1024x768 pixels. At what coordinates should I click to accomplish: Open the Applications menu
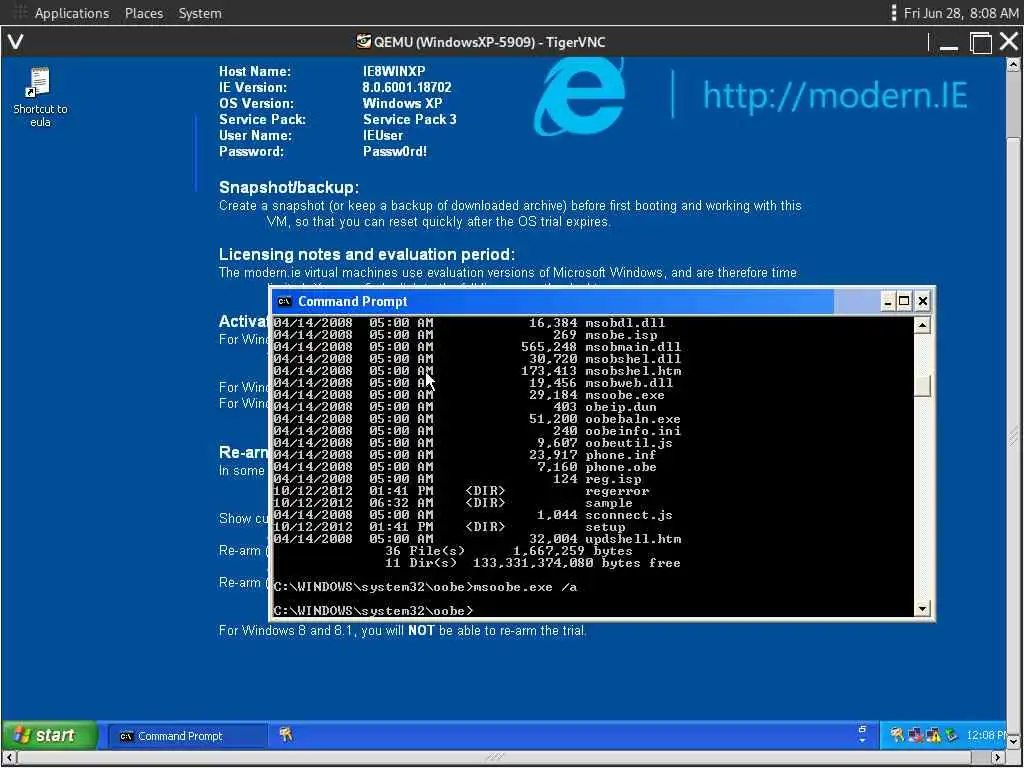72,13
